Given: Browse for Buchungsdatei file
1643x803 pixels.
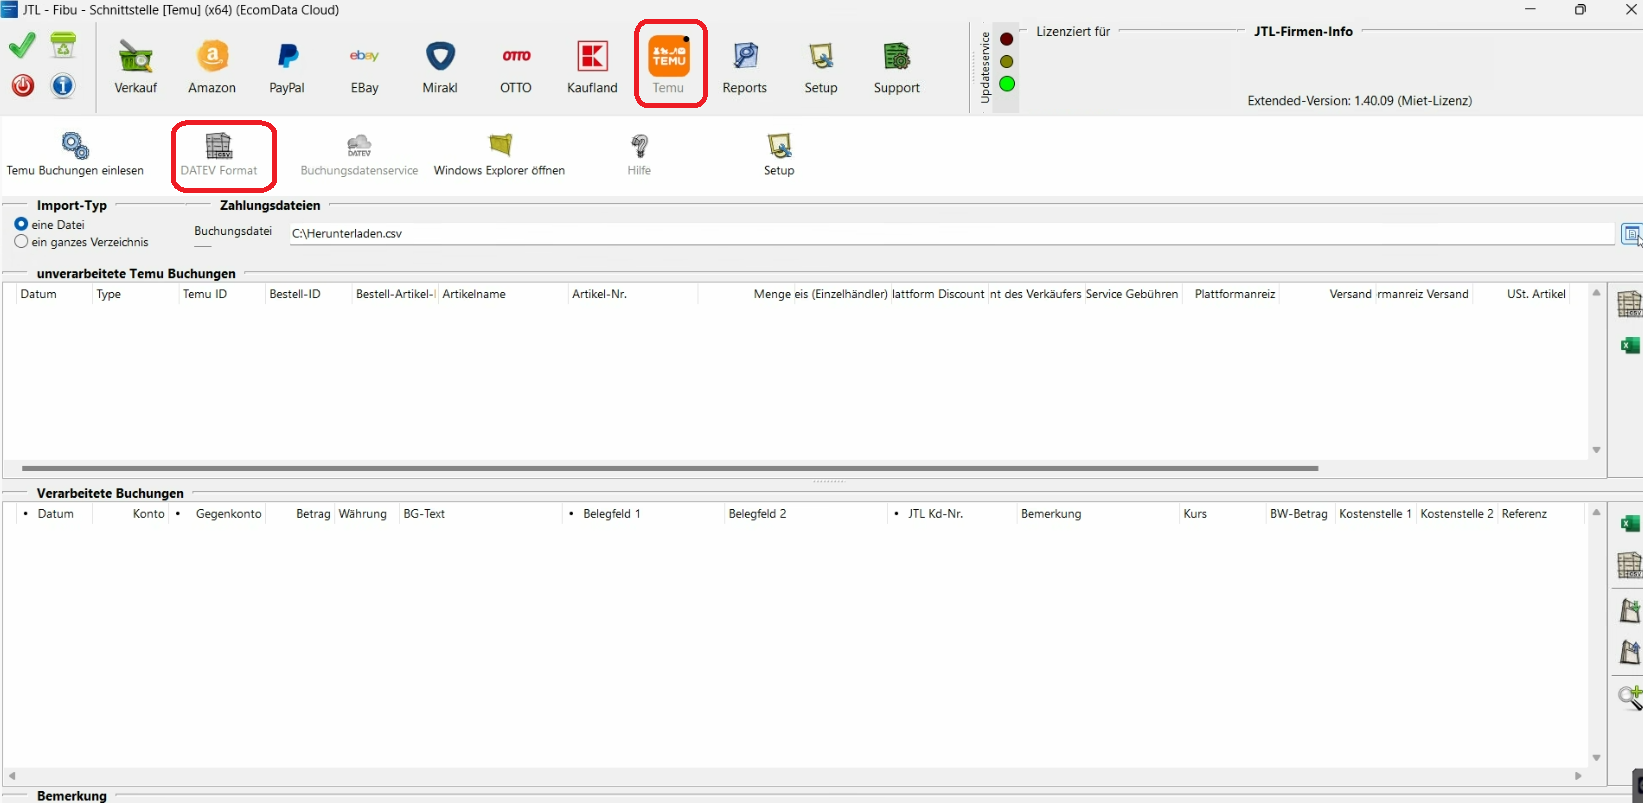Looking at the screenshot, I should 1630,234.
